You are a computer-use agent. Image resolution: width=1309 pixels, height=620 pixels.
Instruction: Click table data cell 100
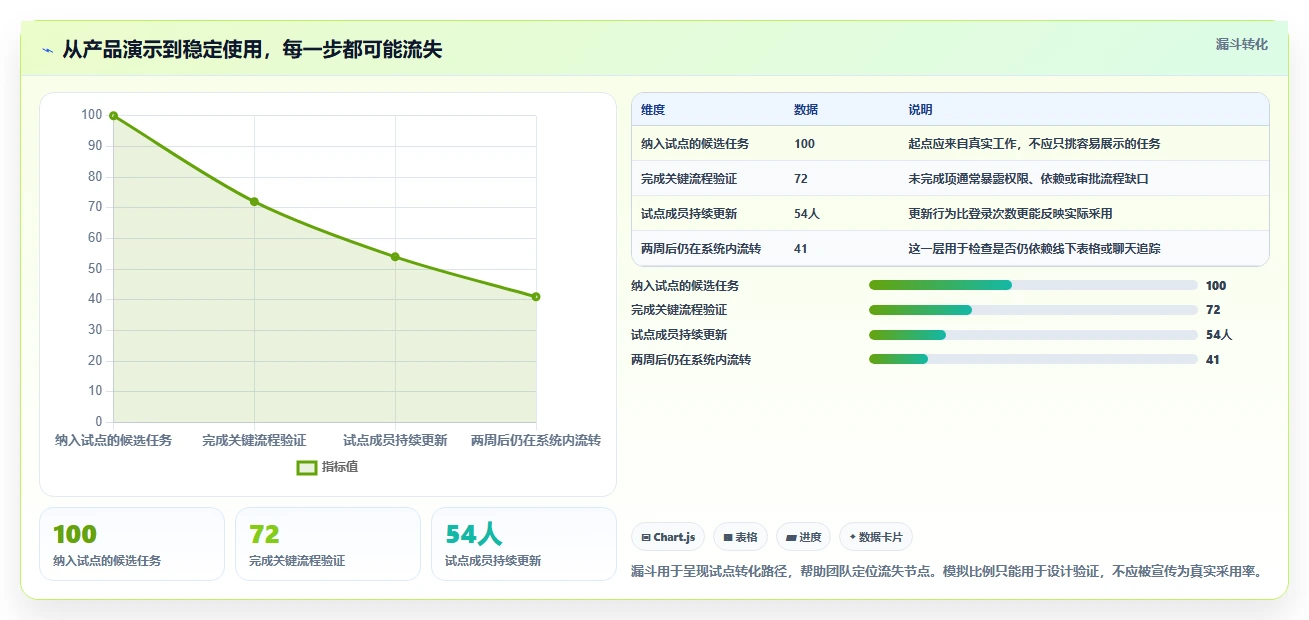(804, 144)
